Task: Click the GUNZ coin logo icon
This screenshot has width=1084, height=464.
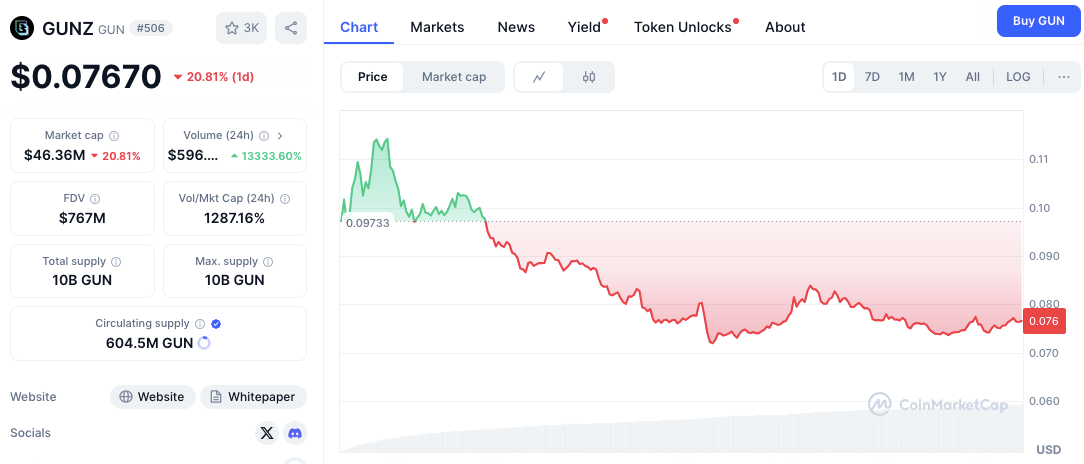Action: [x=22, y=28]
